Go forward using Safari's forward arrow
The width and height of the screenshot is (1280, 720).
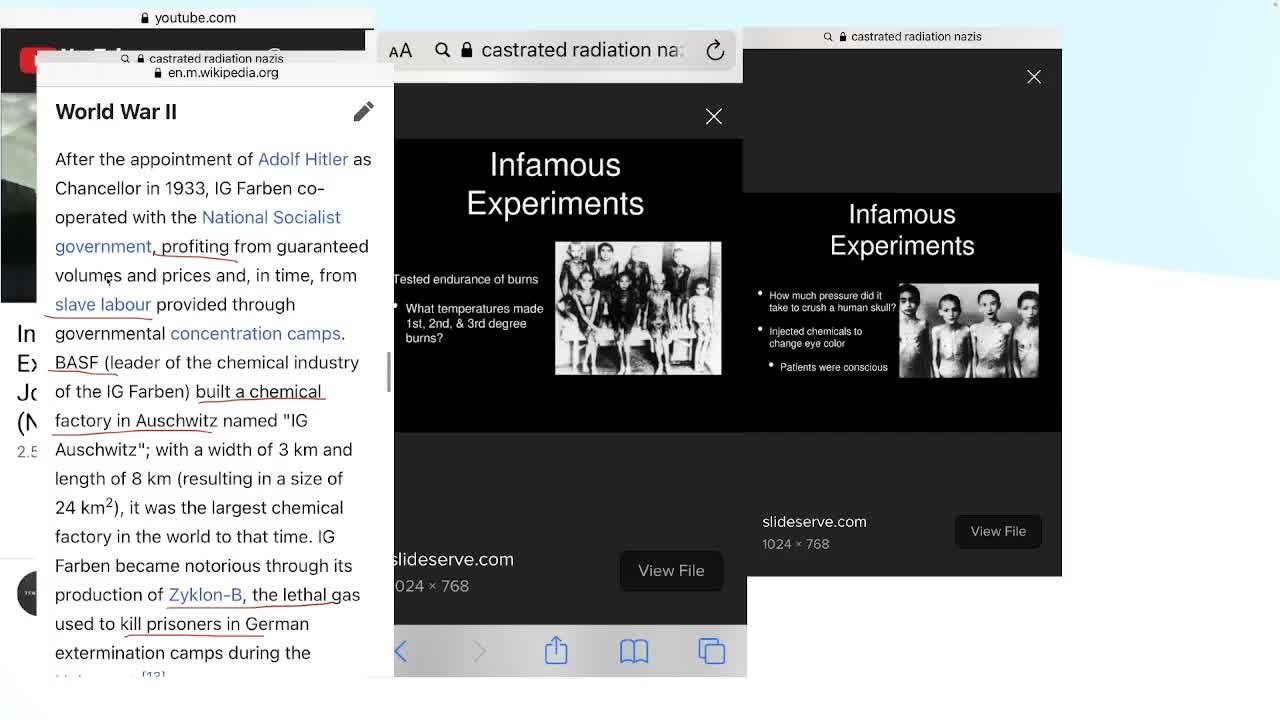click(x=480, y=652)
